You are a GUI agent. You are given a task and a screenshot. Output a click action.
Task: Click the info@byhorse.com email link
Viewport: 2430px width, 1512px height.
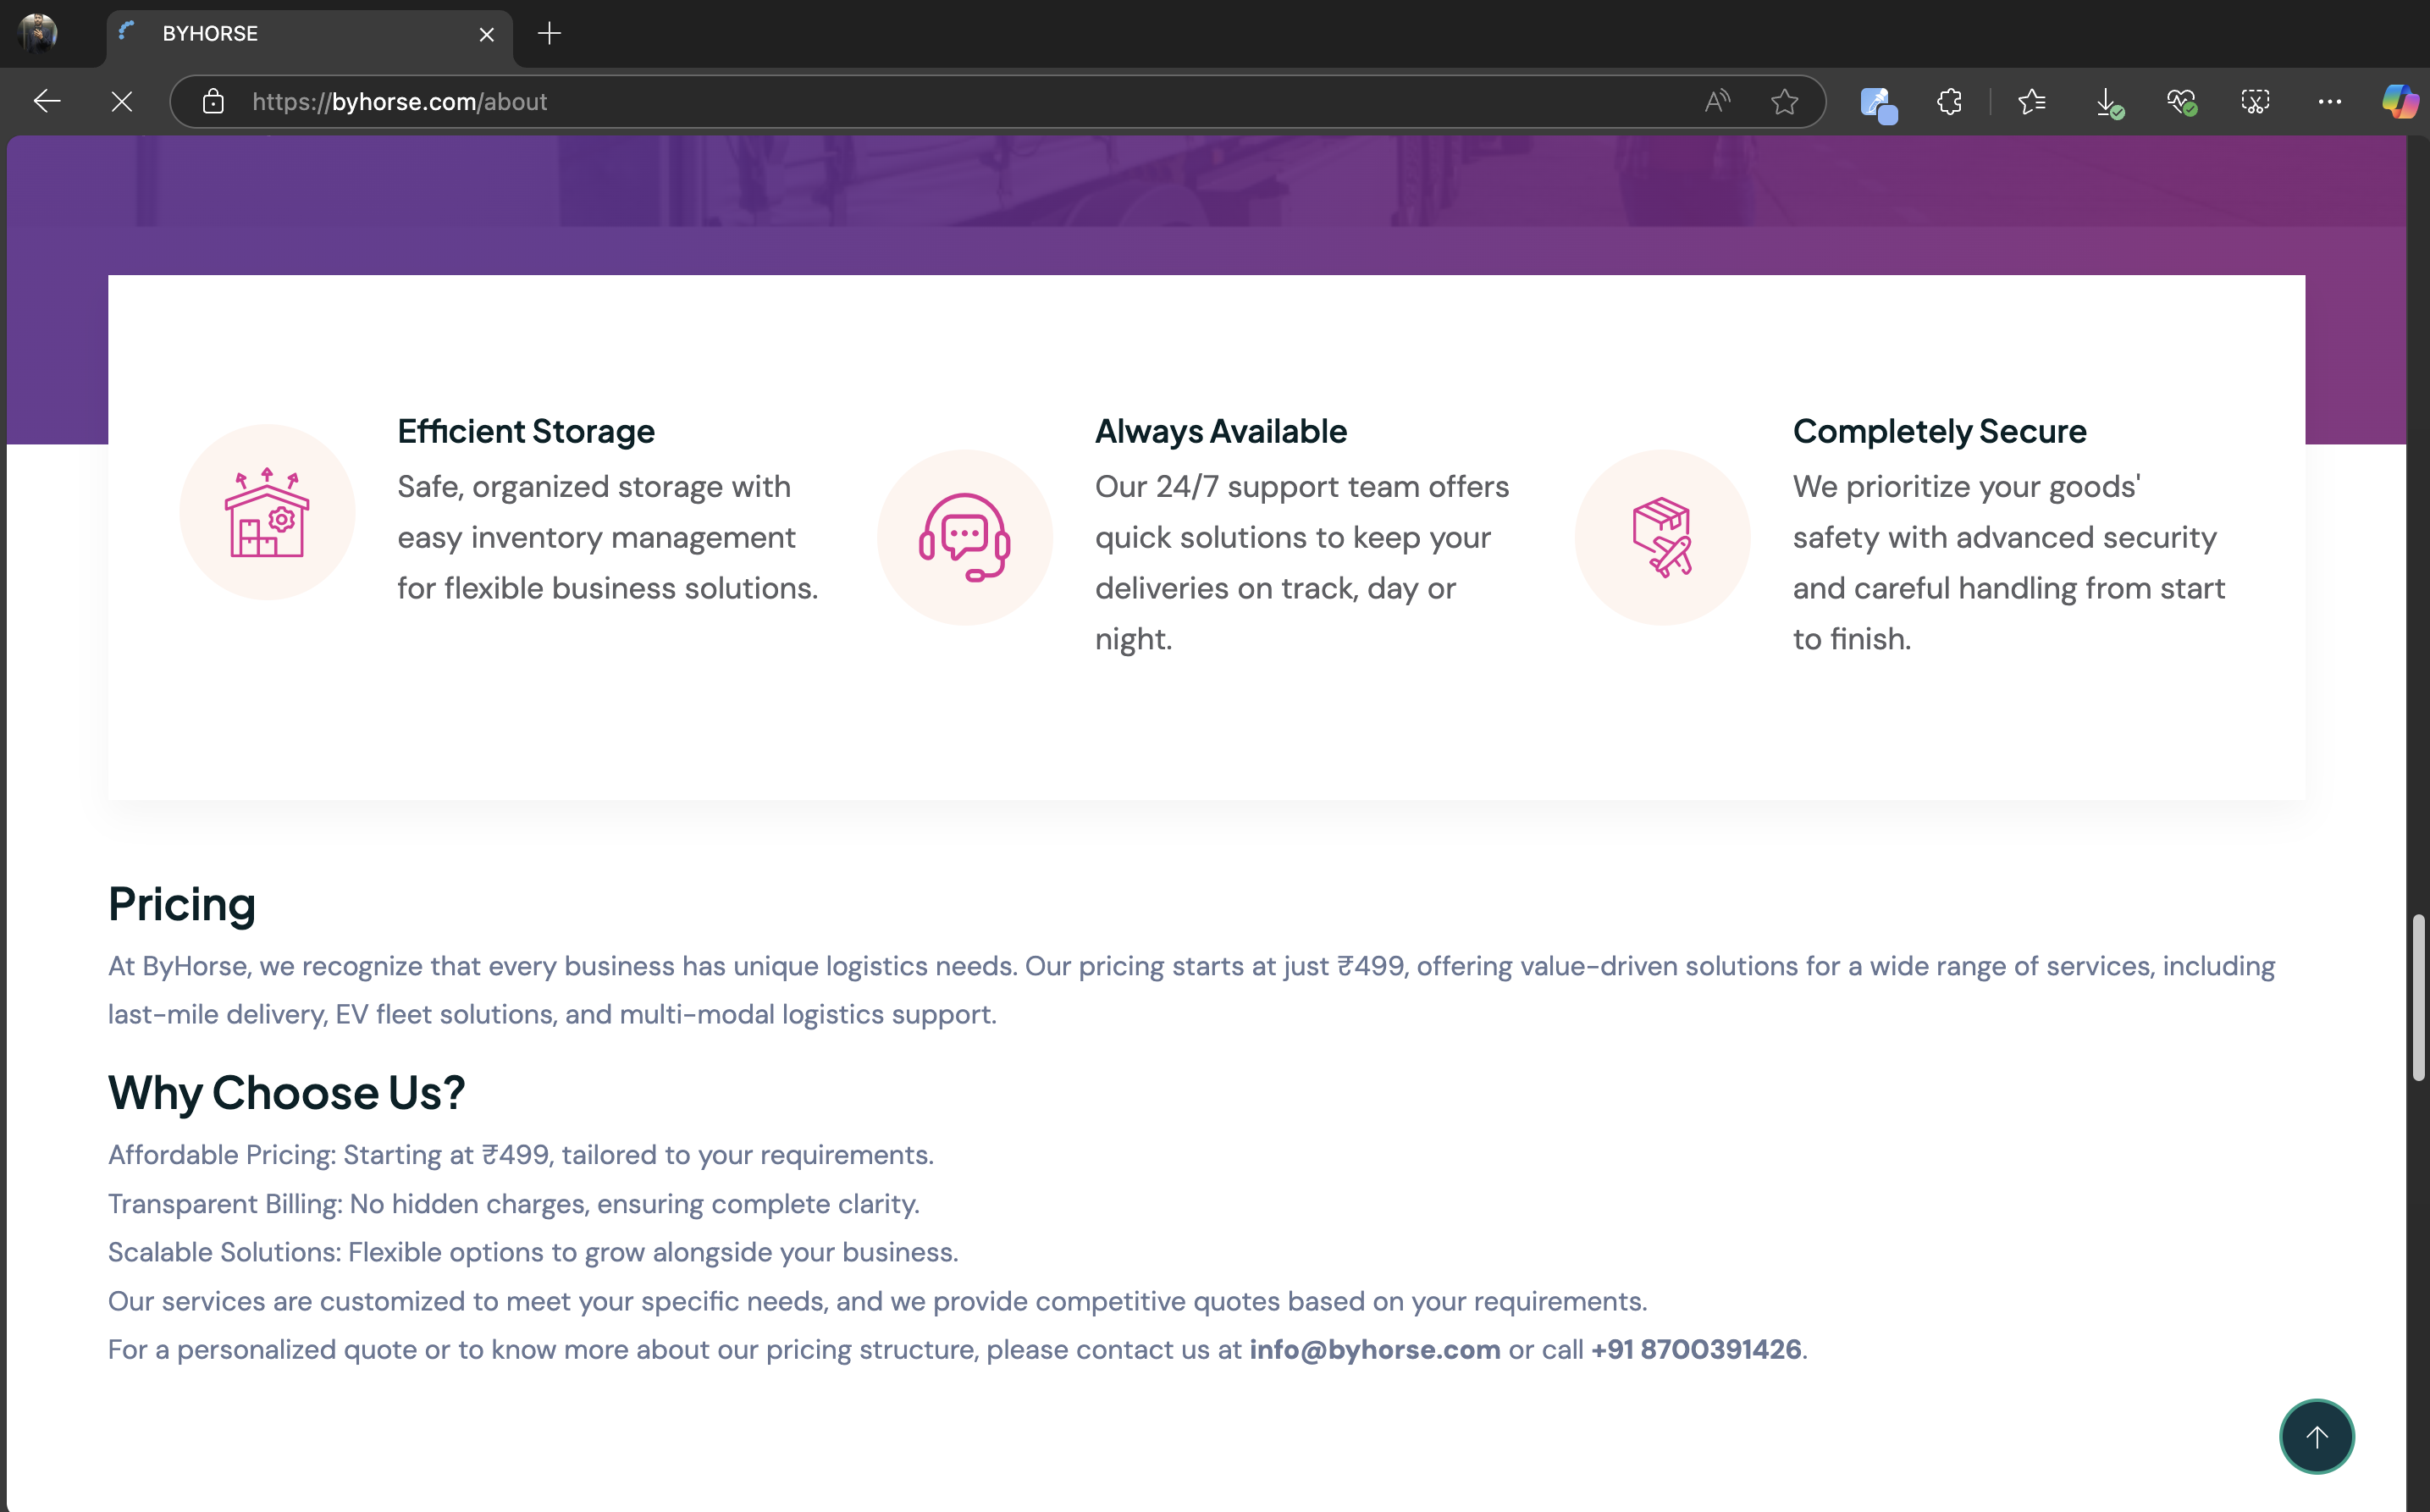pos(1374,1349)
